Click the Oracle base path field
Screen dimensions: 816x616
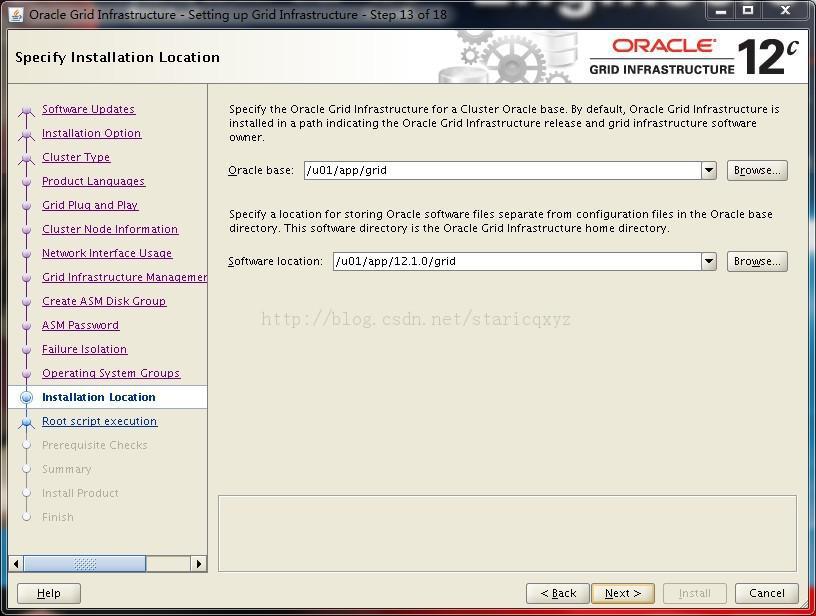[503, 170]
